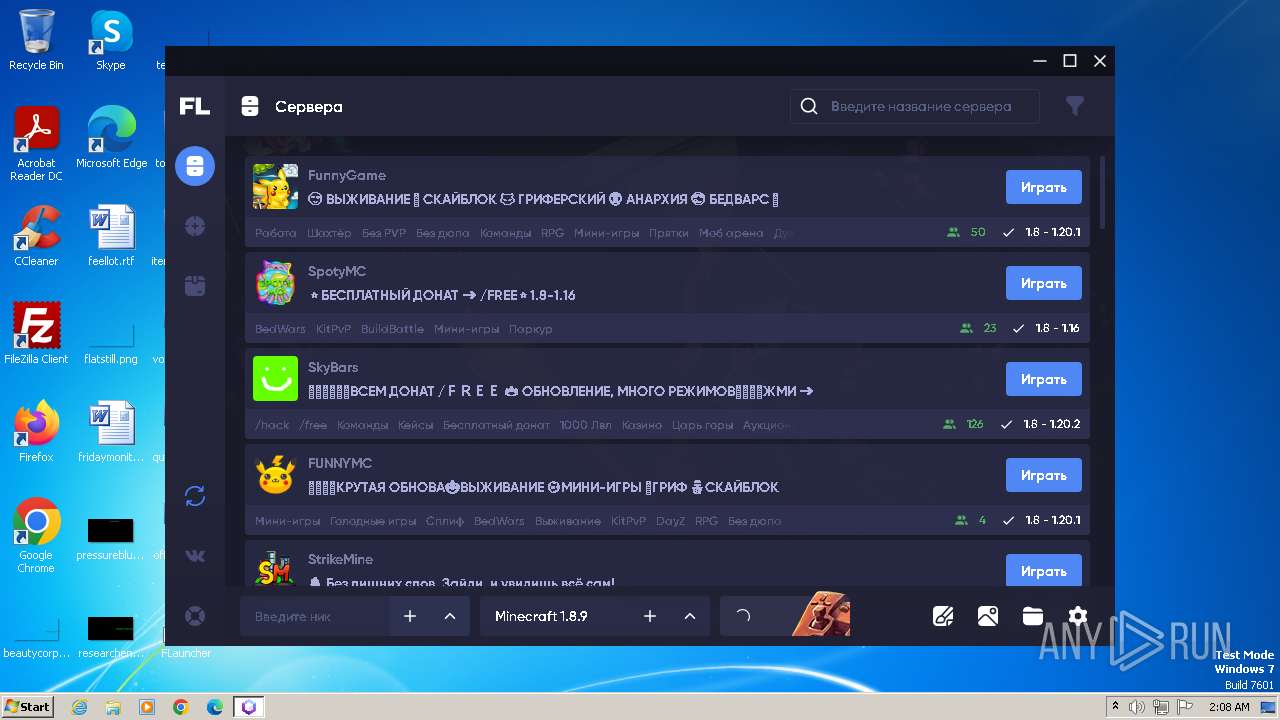Click the 'FunnyGame' server name
Screen dimensions: 1280x720
(347, 175)
